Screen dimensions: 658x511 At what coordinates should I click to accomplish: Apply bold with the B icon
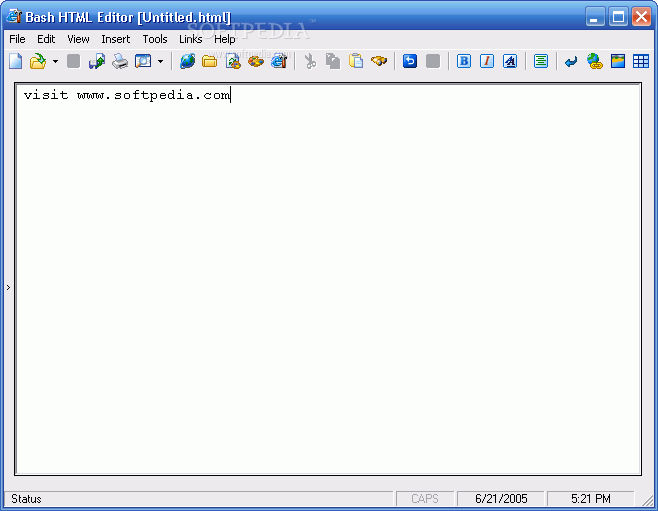click(x=464, y=61)
